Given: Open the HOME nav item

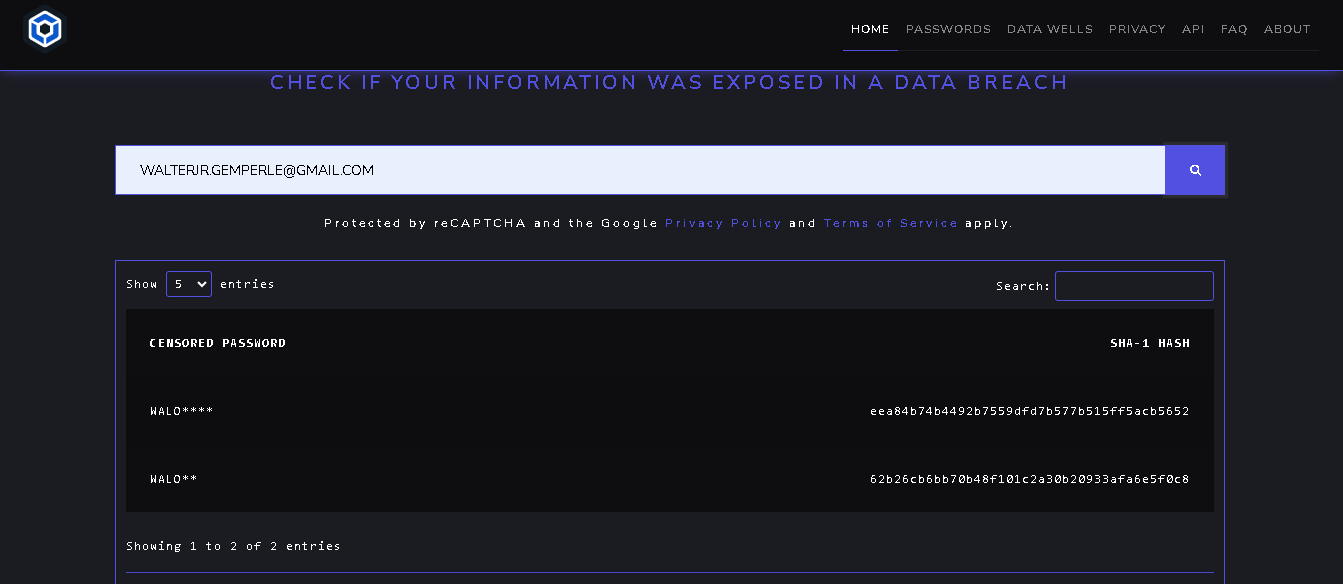Looking at the screenshot, I should click(870, 29).
